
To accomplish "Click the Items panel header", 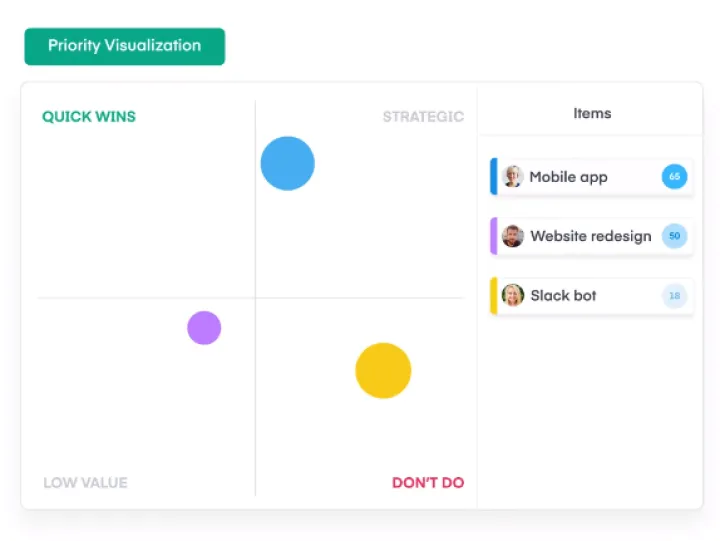I will pos(592,113).
